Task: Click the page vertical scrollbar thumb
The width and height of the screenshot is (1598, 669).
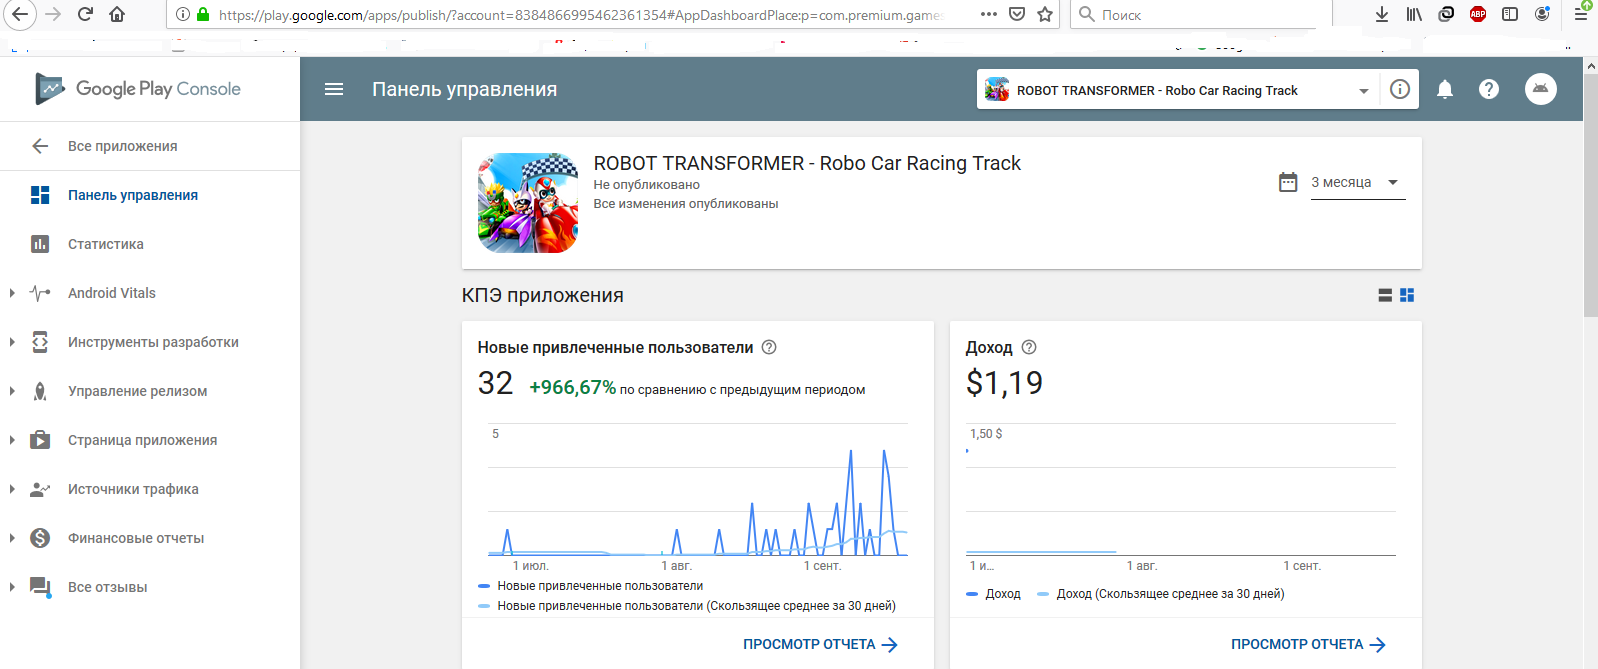Action: coord(1590,195)
